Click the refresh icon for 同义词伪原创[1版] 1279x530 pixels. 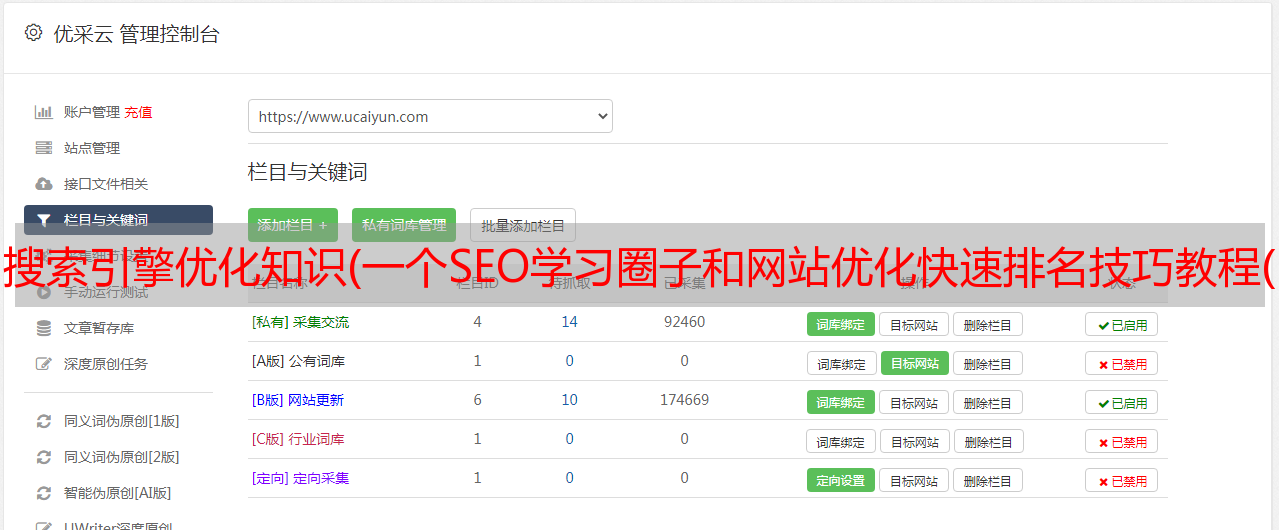(44, 421)
